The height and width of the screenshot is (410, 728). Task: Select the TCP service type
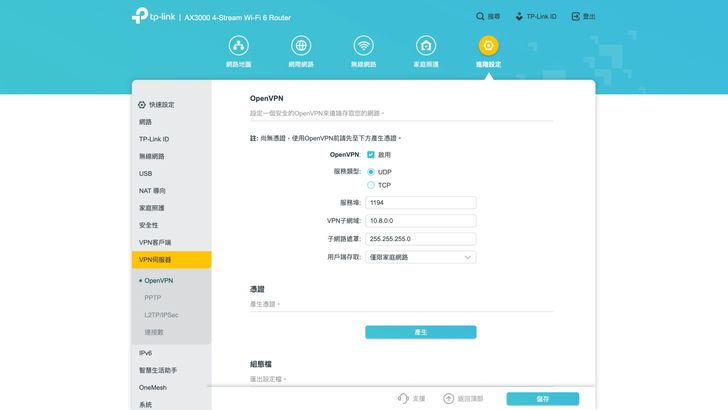click(x=371, y=185)
